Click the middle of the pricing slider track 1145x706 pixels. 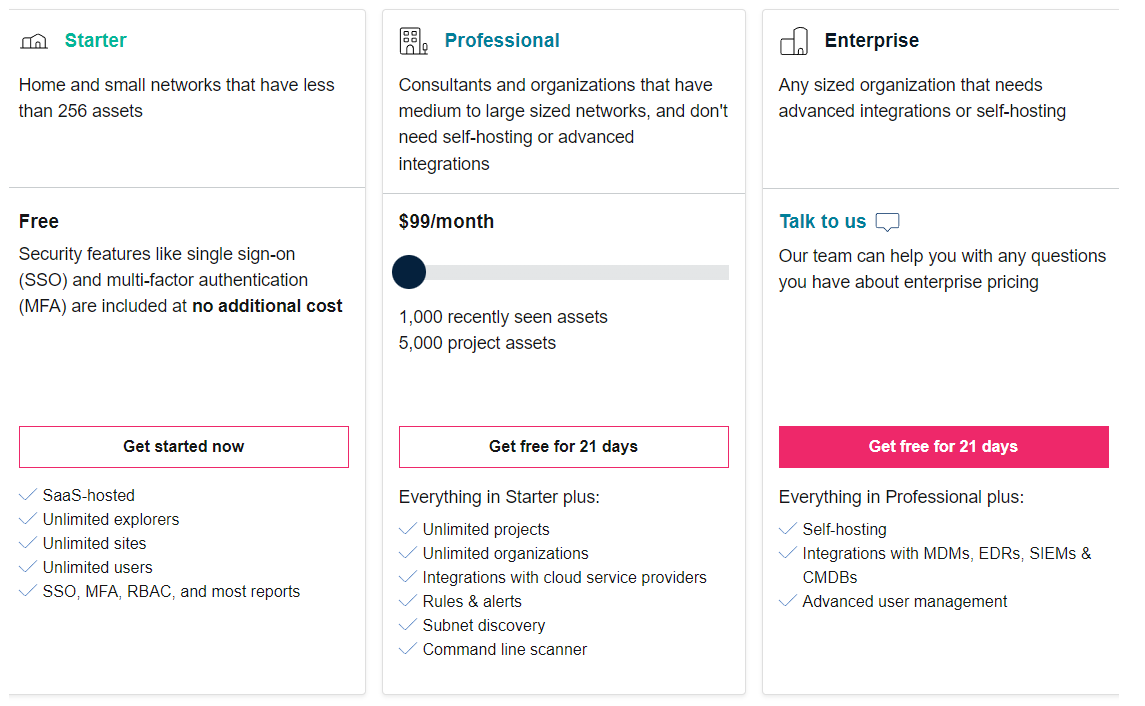[564, 272]
